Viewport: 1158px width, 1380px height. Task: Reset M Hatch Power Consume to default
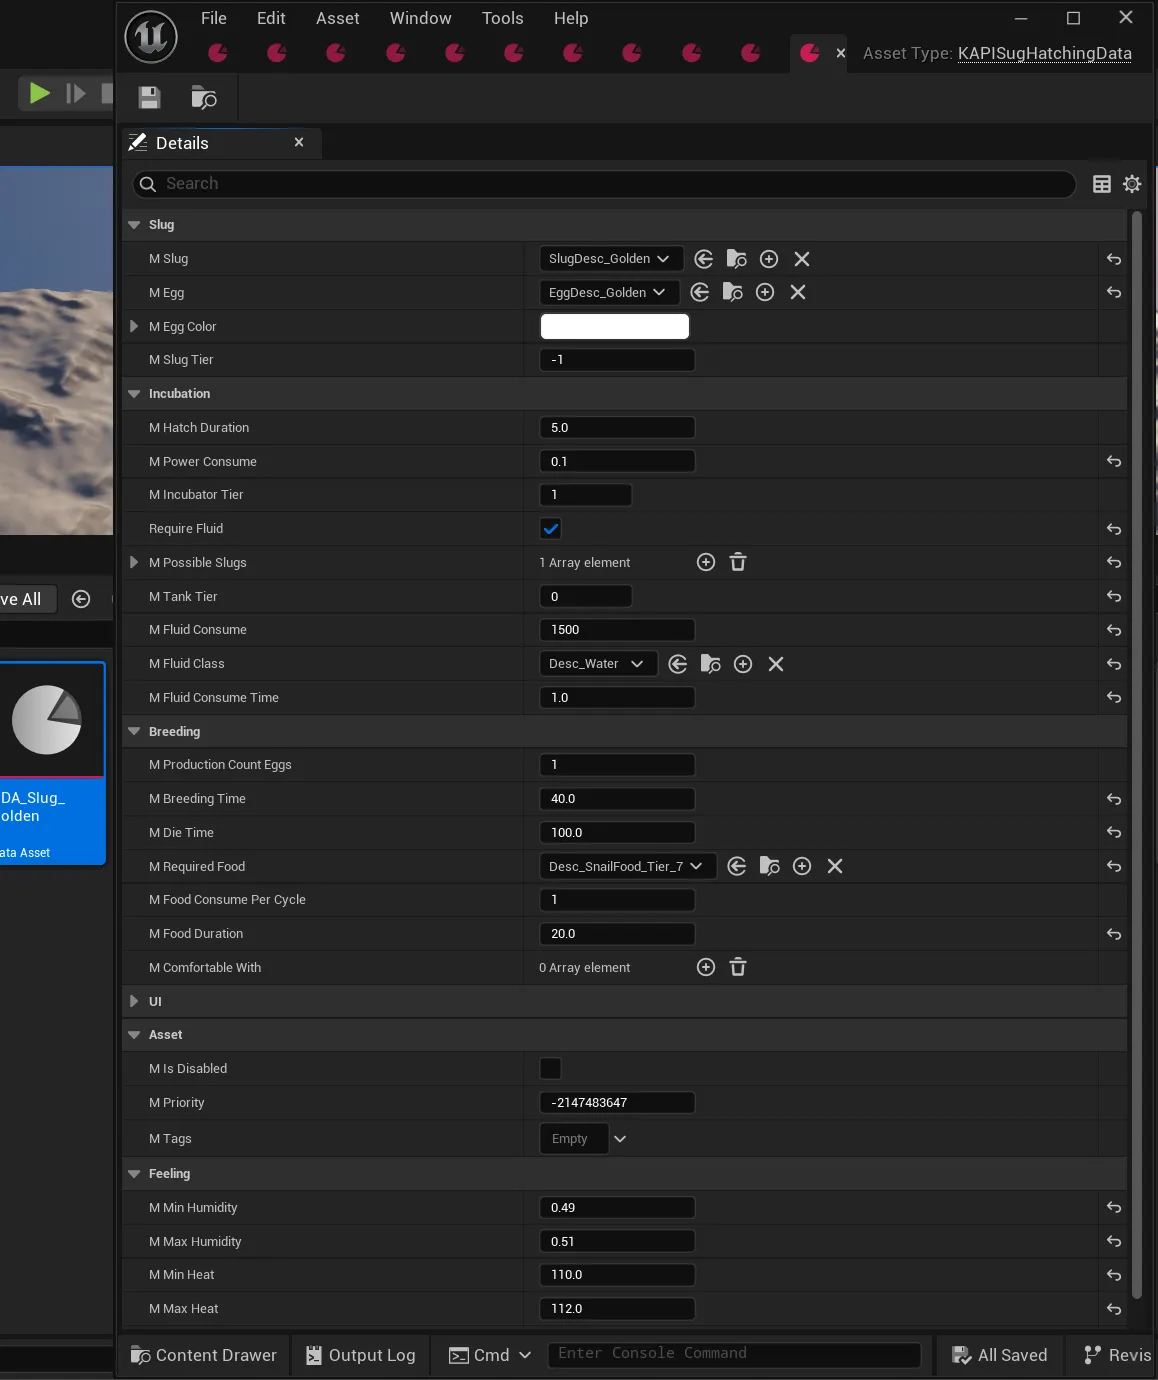point(1114,461)
